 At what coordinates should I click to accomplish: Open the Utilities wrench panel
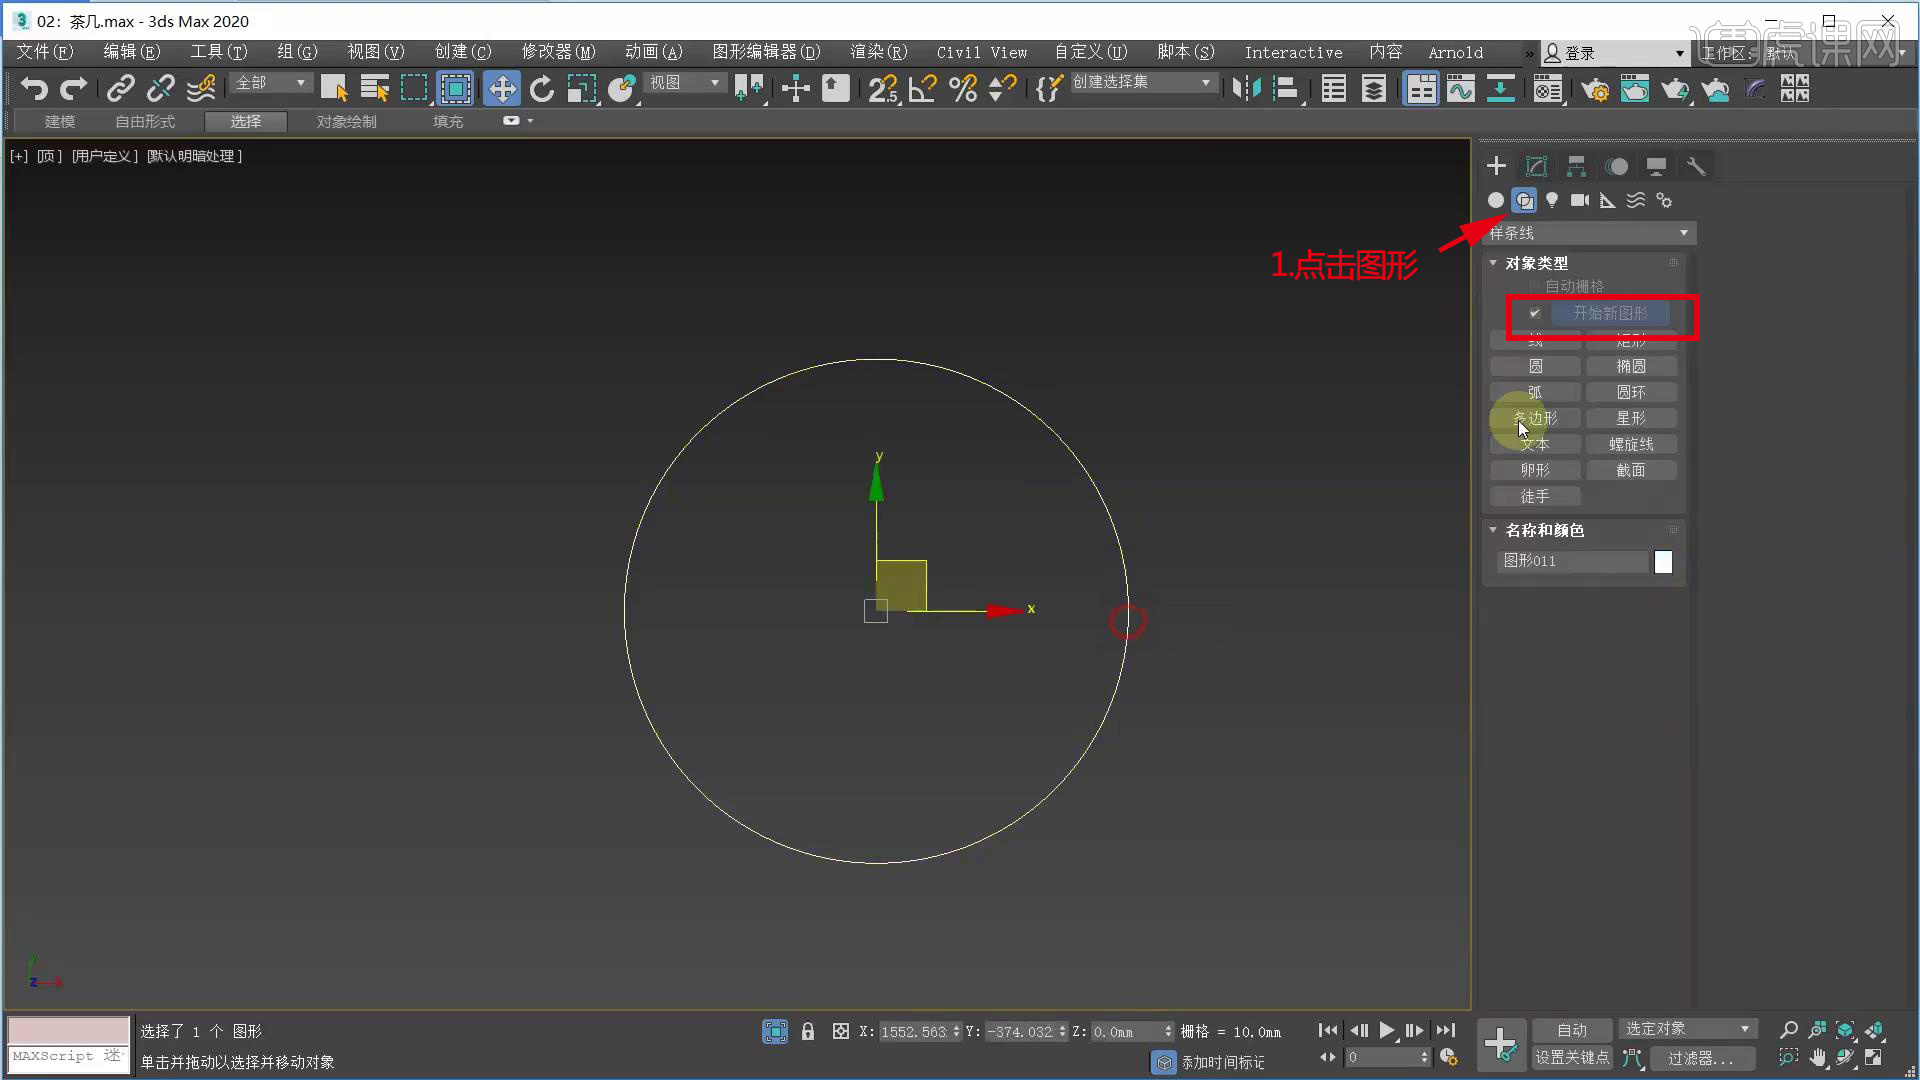[x=1696, y=166]
